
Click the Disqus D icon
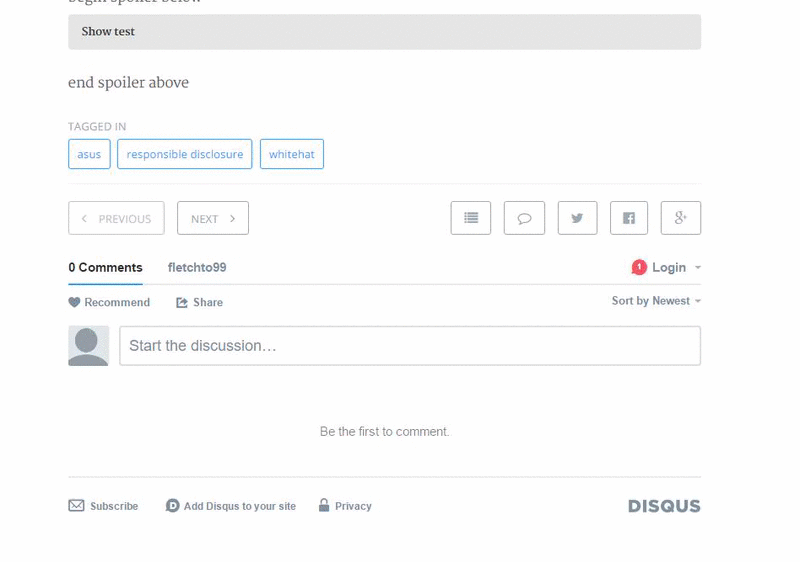coord(172,505)
